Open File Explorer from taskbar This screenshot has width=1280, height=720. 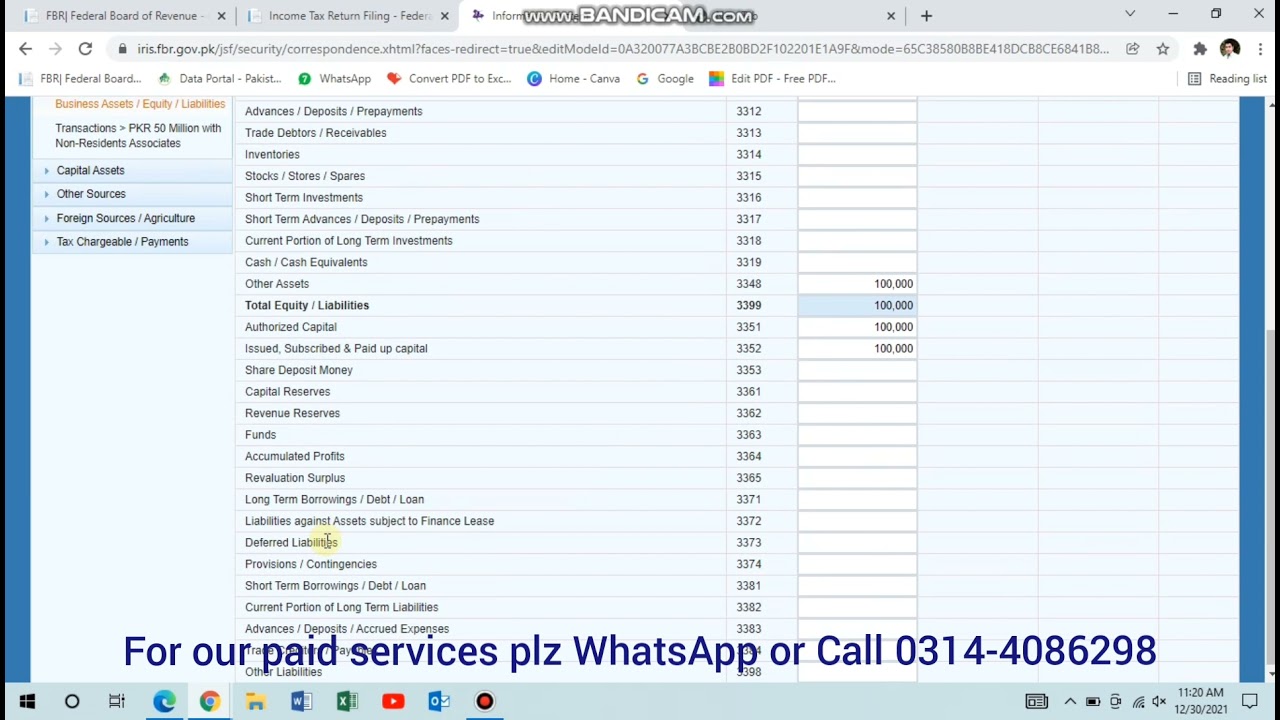click(x=255, y=702)
